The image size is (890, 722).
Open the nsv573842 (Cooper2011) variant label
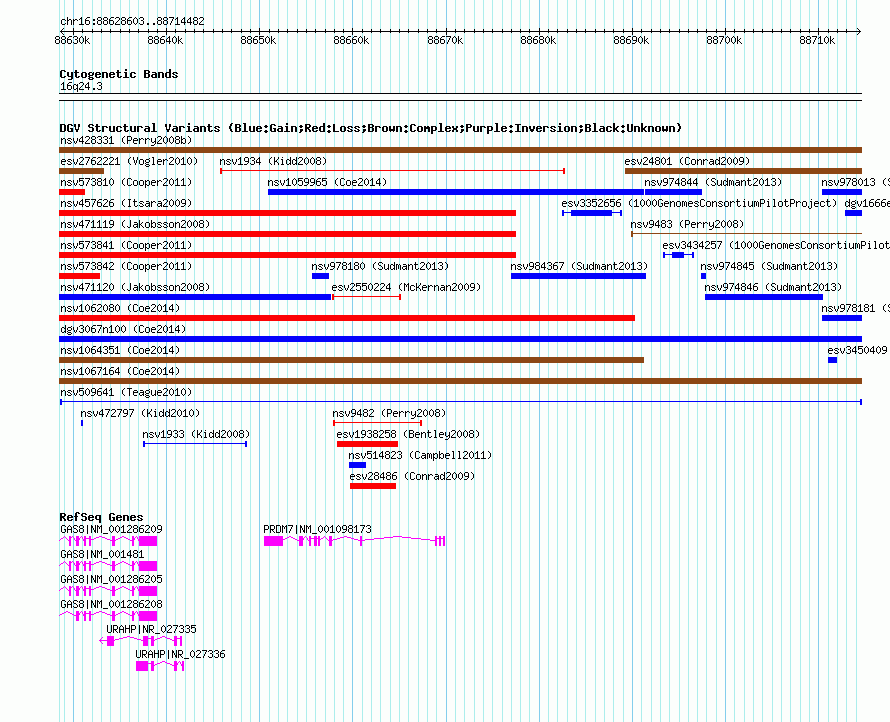click(126, 266)
